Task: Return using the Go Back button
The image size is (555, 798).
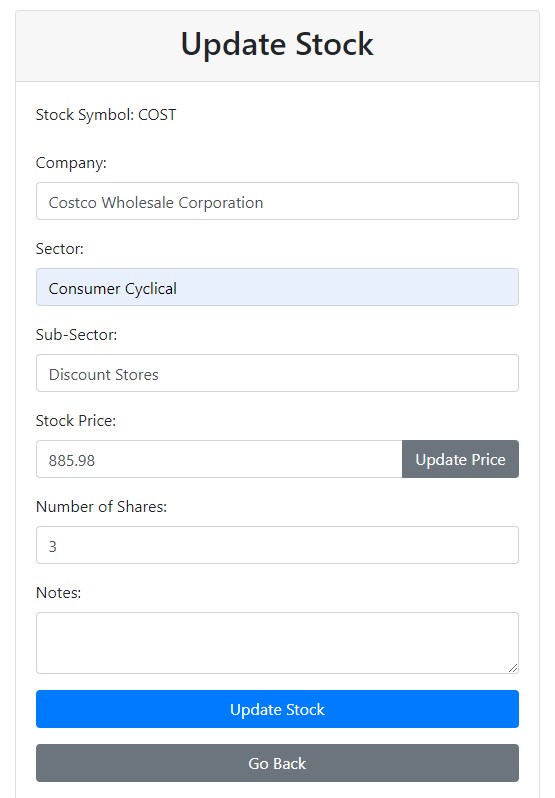Action: (277, 763)
